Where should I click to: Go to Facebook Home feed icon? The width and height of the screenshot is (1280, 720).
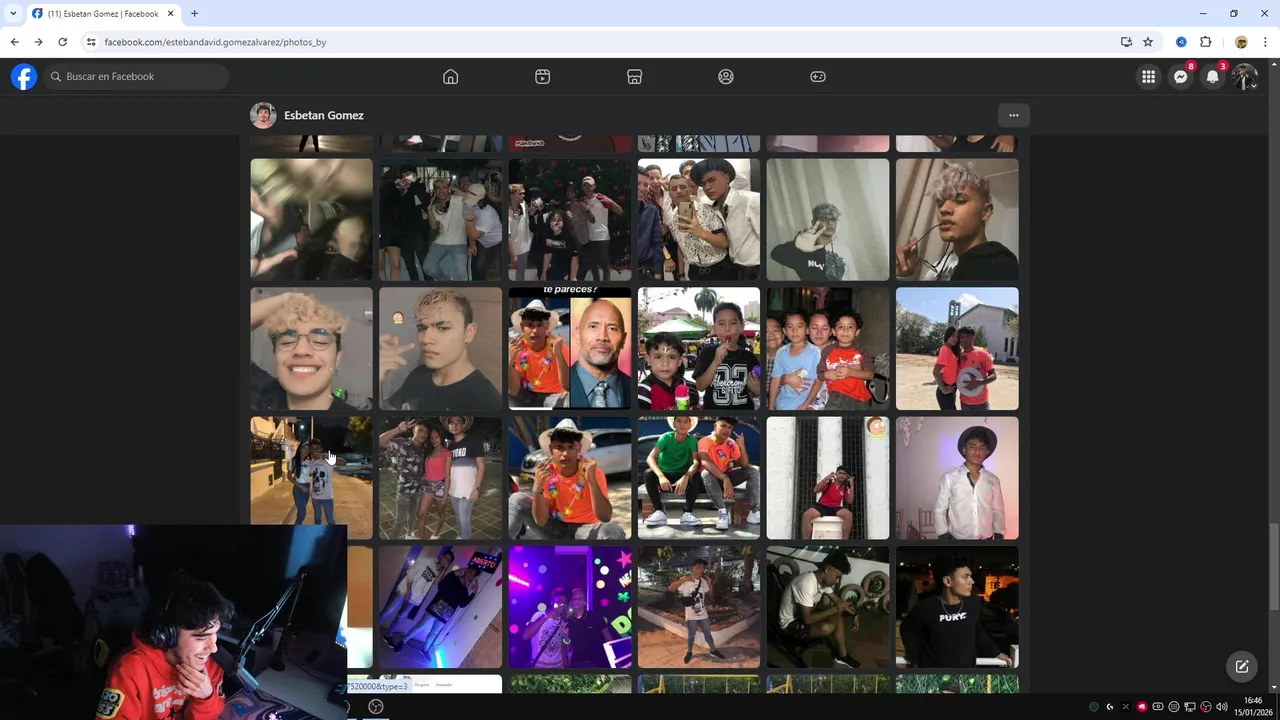pos(451,77)
